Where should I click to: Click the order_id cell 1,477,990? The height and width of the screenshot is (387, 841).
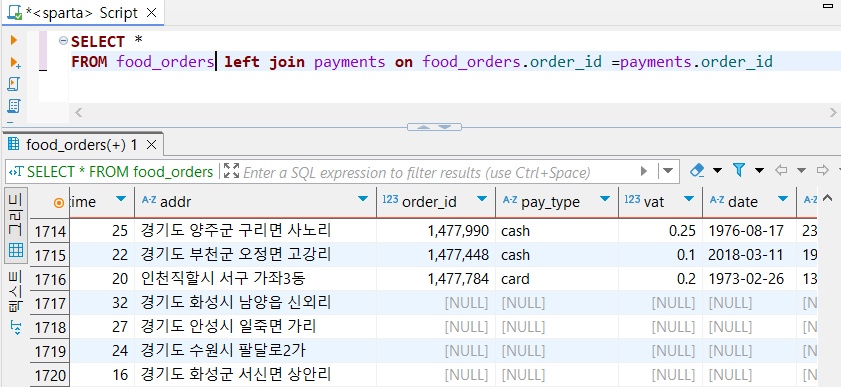436,230
